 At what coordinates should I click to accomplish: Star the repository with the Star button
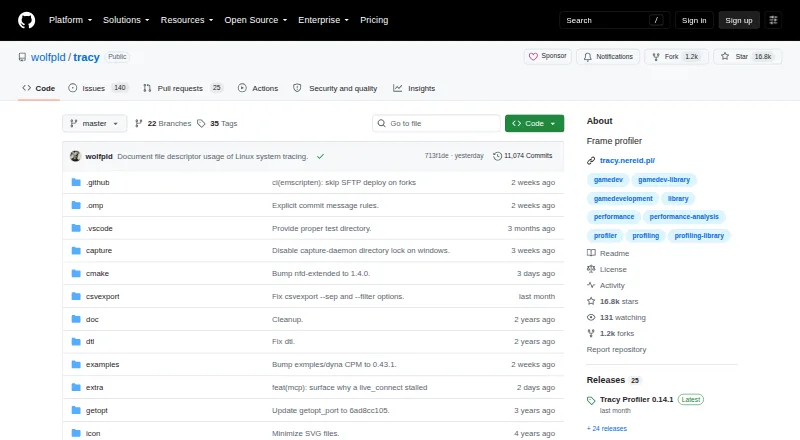click(747, 56)
